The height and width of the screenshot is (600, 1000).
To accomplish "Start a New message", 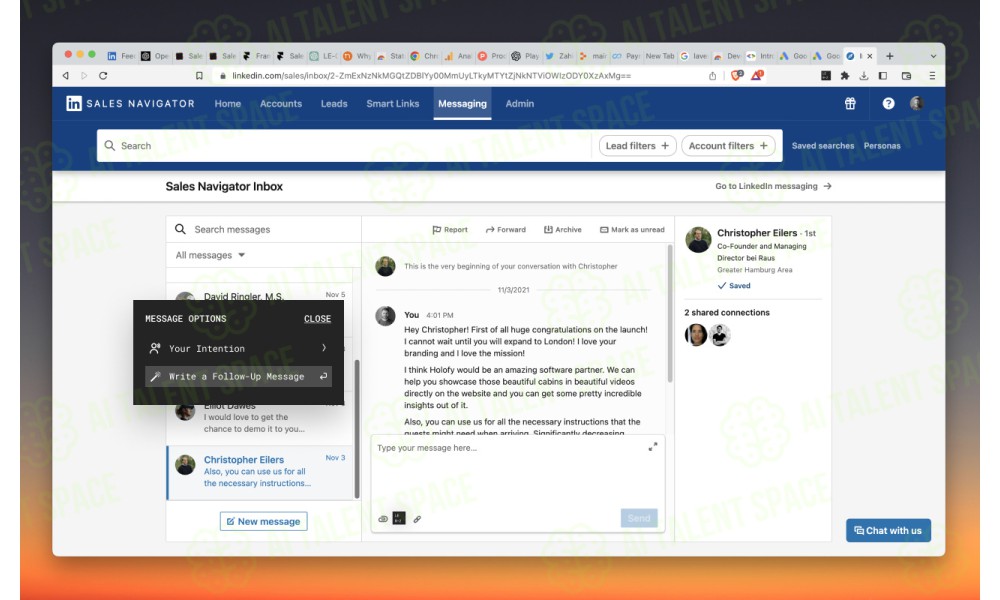I will pyautogui.click(x=263, y=521).
